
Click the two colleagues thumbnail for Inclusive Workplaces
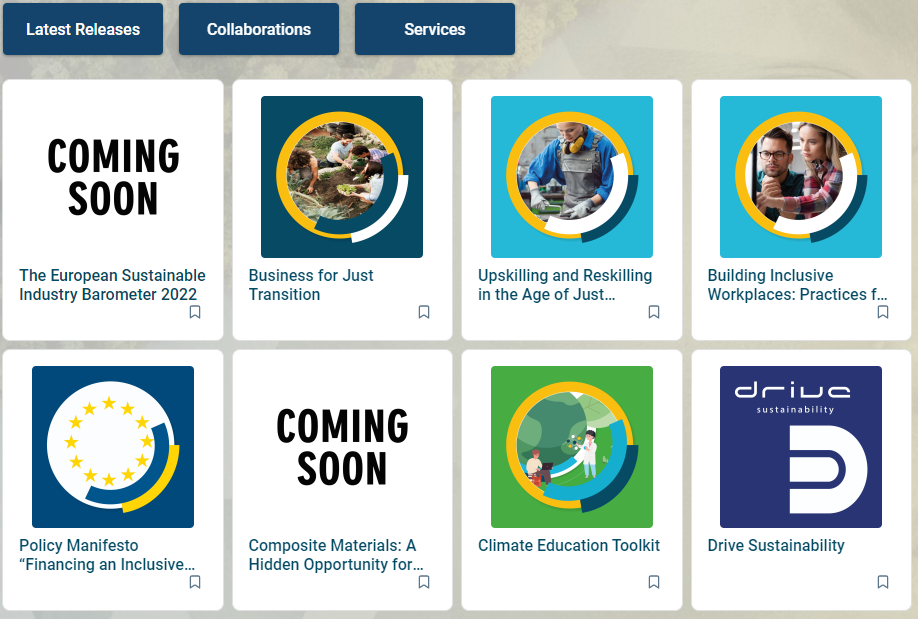coord(801,177)
